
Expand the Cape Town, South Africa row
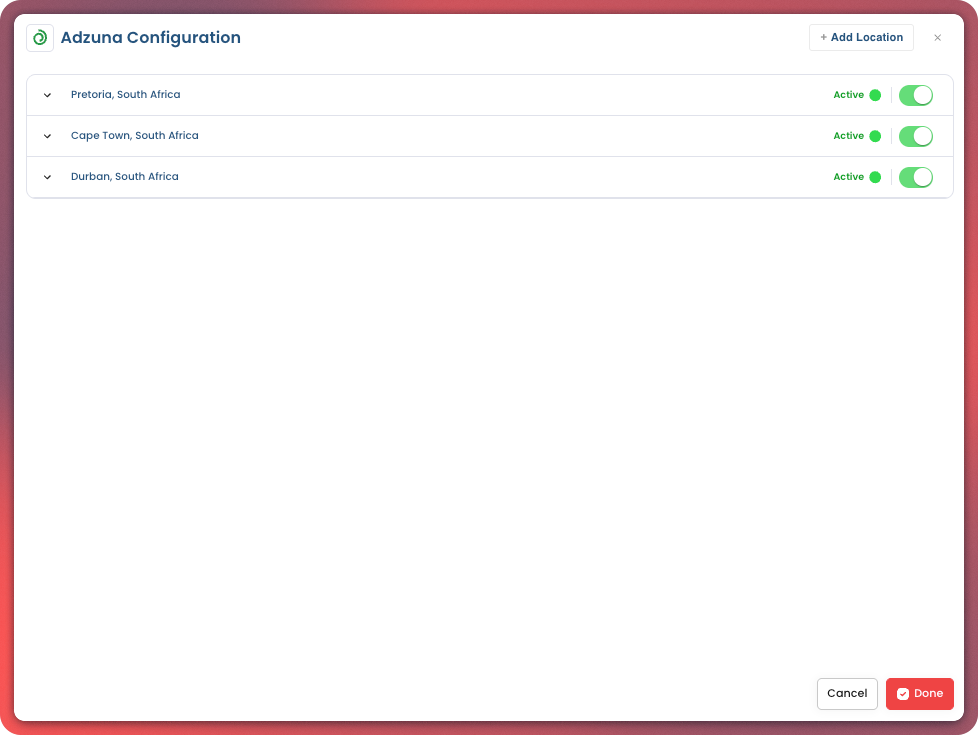coord(47,135)
